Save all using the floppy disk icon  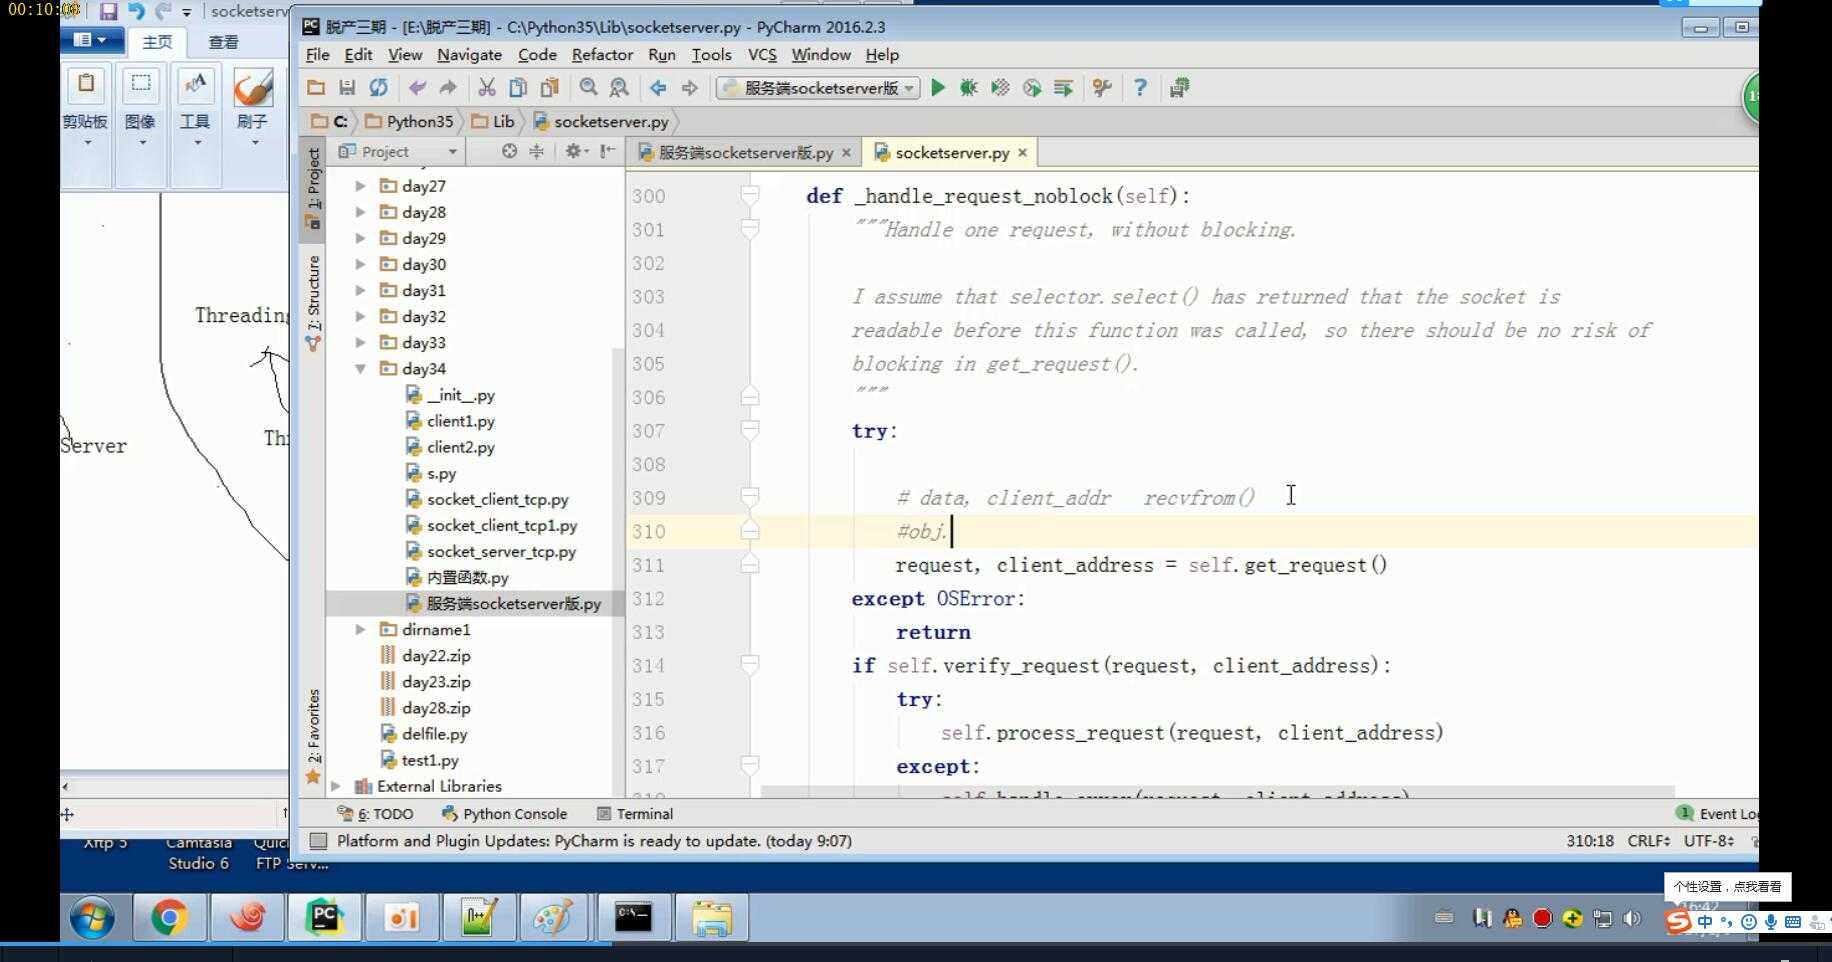pos(347,88)
